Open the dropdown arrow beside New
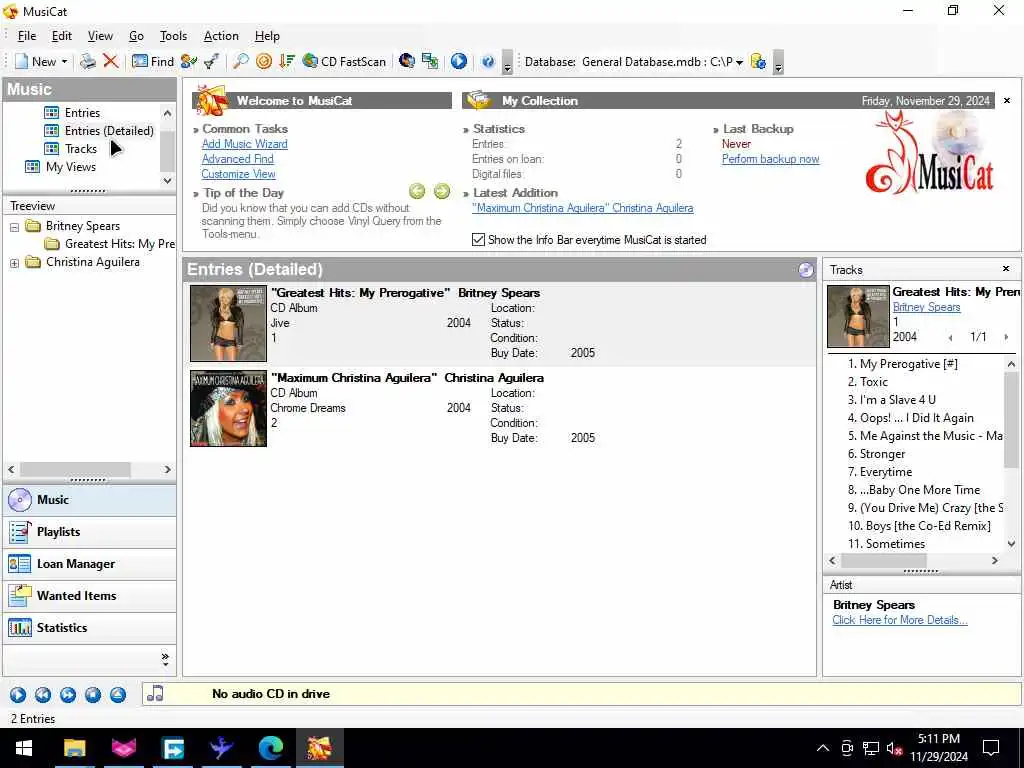The height and width of the screenshot is (768, 1024). [x=65, y=61]
